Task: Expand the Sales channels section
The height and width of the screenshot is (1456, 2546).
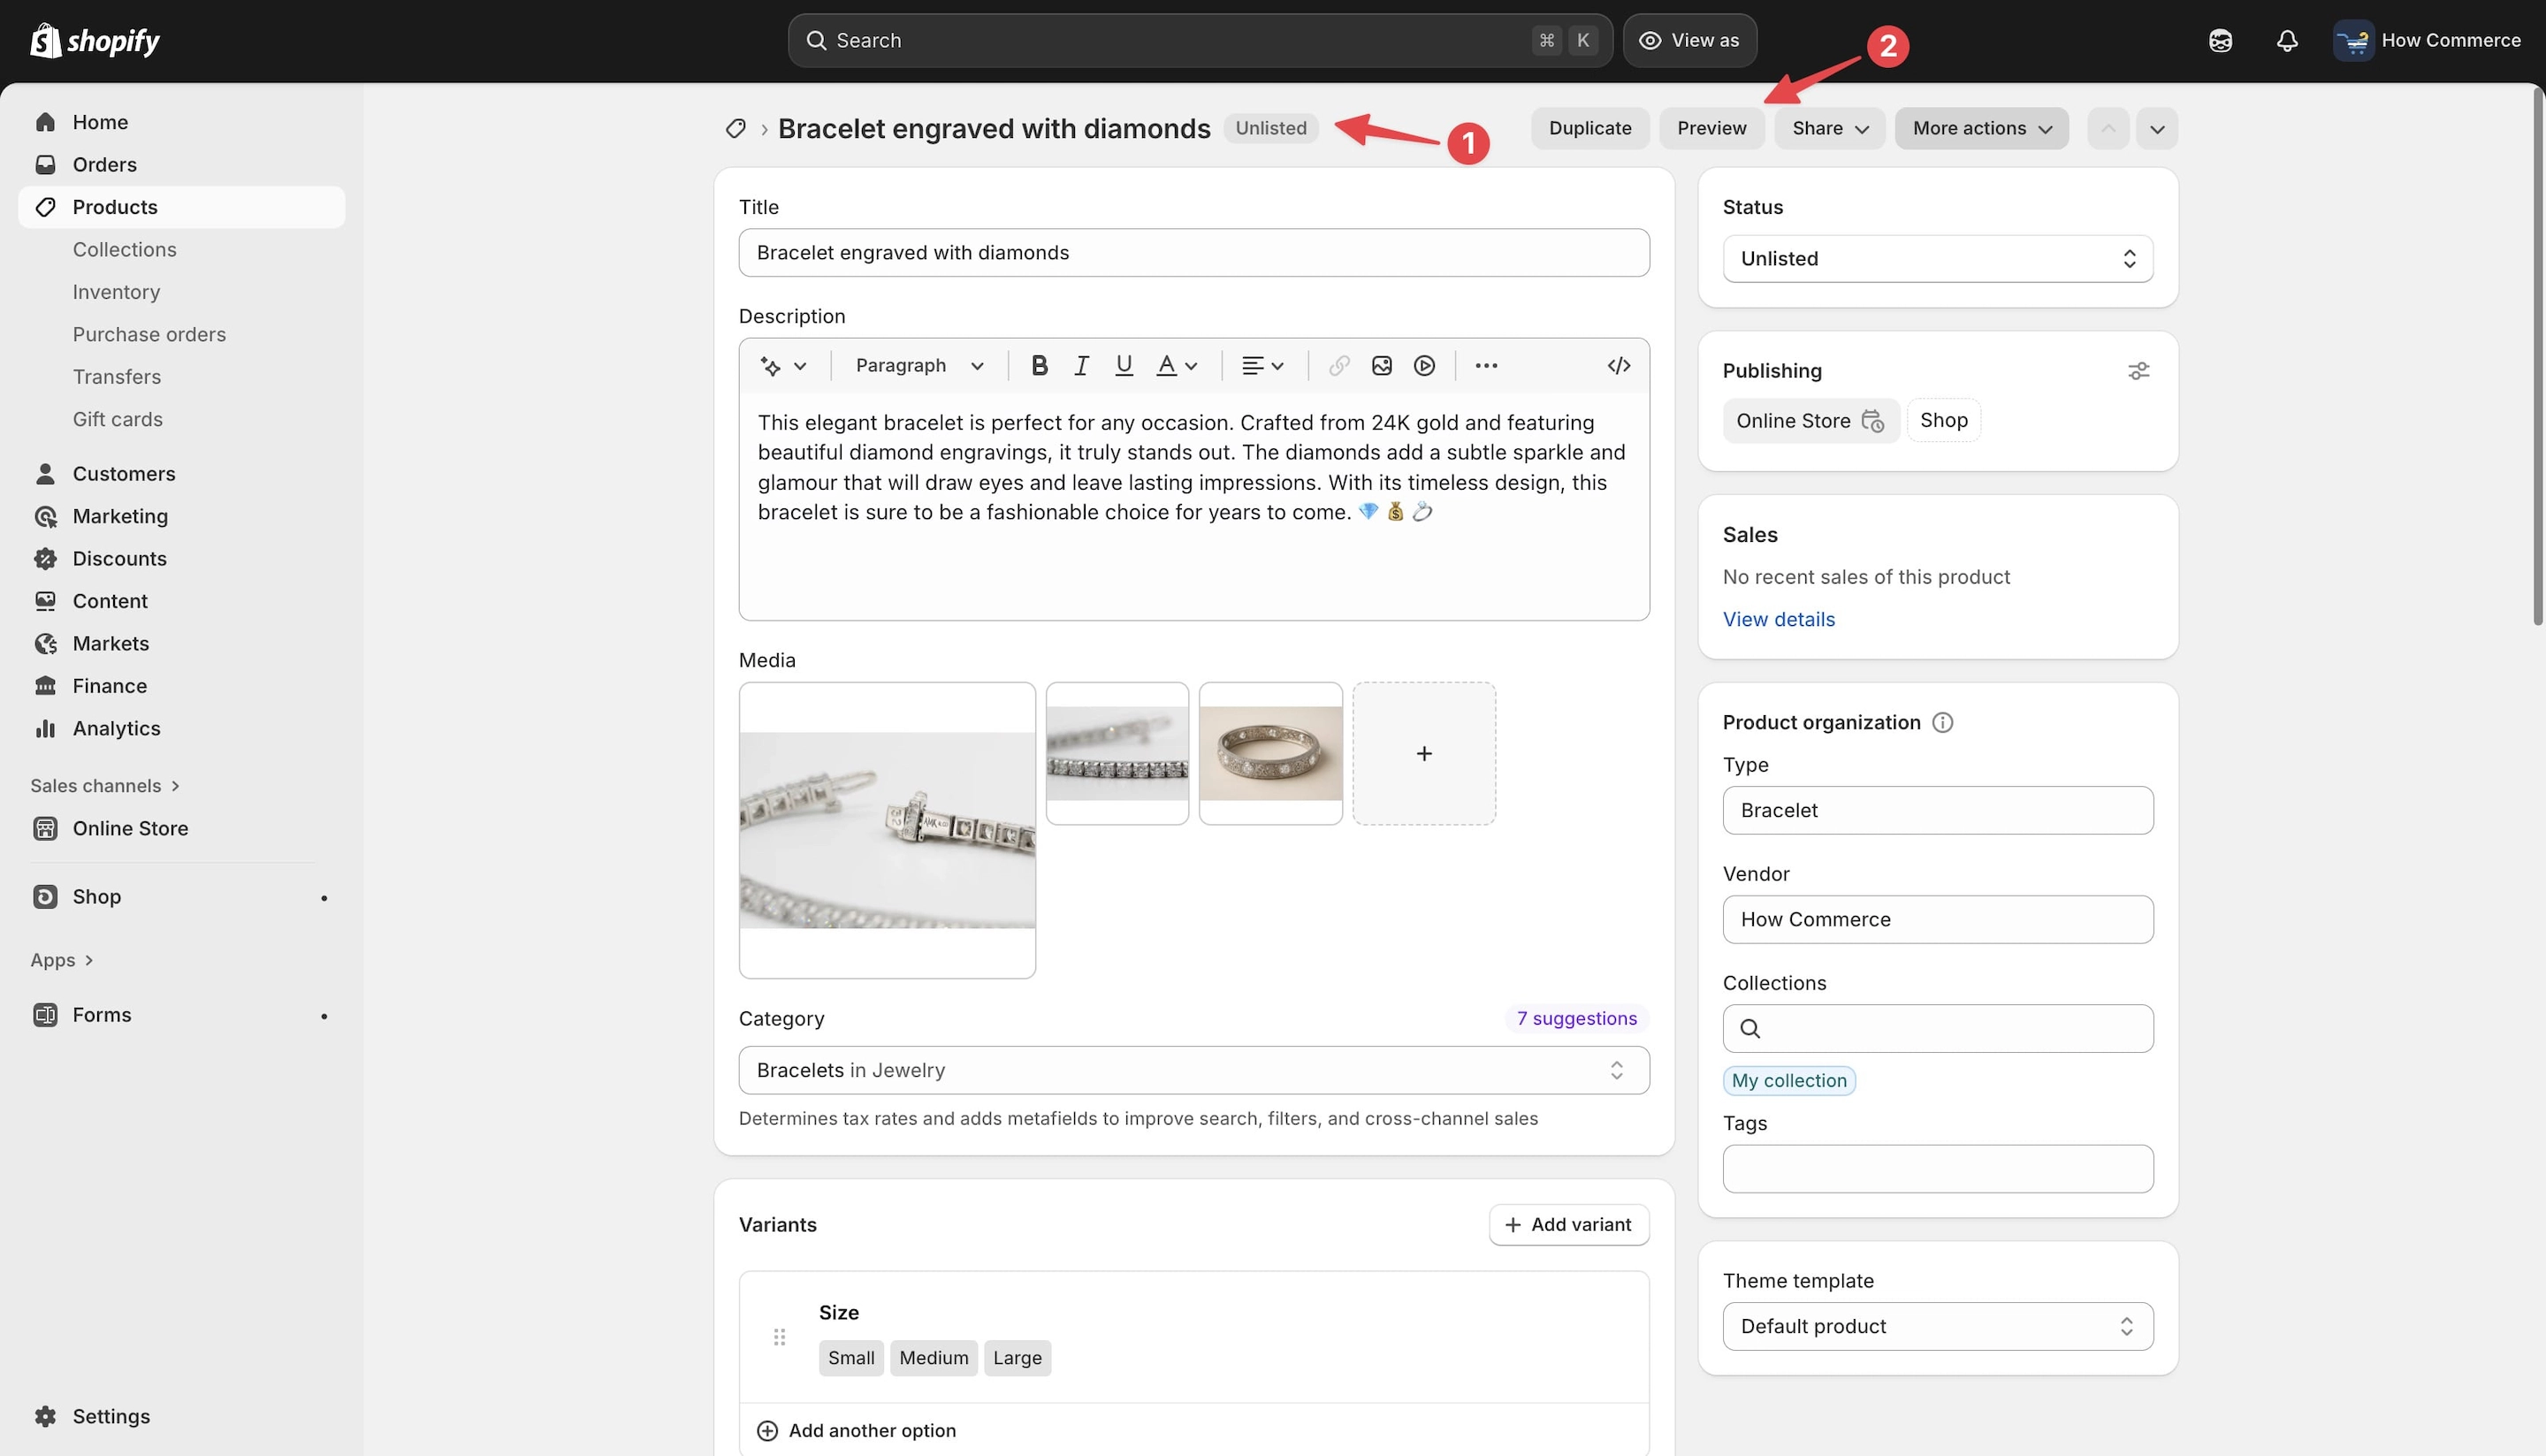Action: pos(105,786)
